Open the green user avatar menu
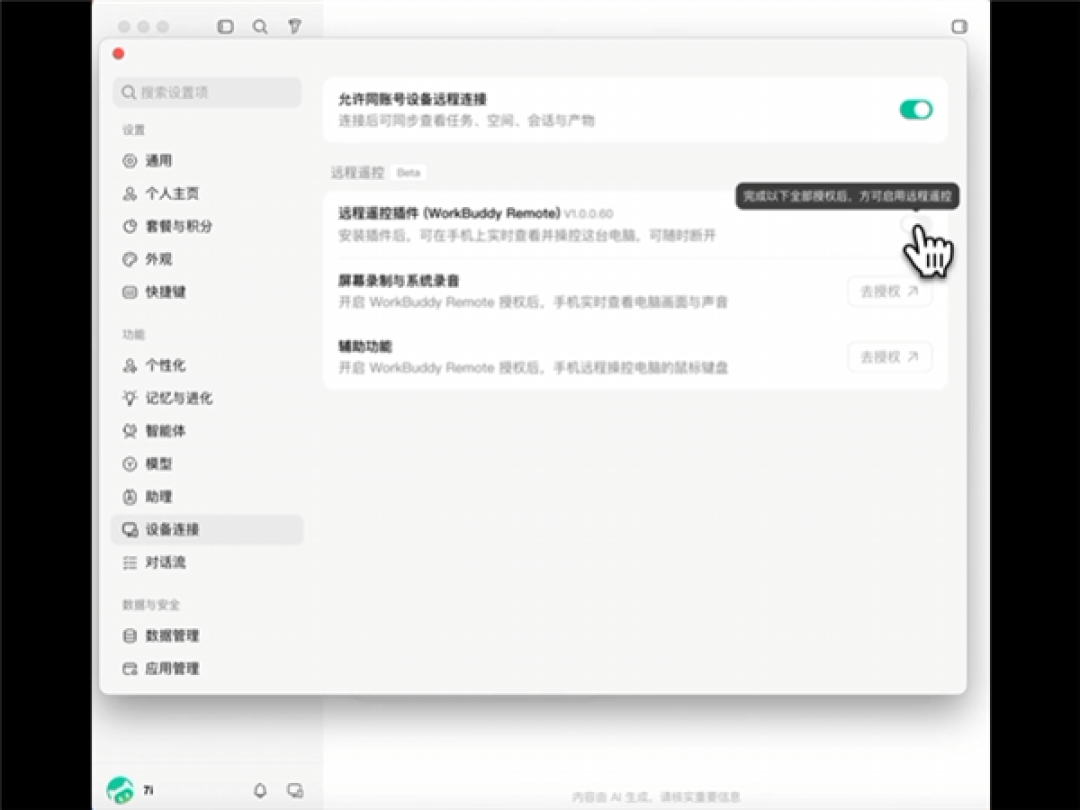Image resolution: width=1080 pixels, height=810 pixels. (121, 790)
